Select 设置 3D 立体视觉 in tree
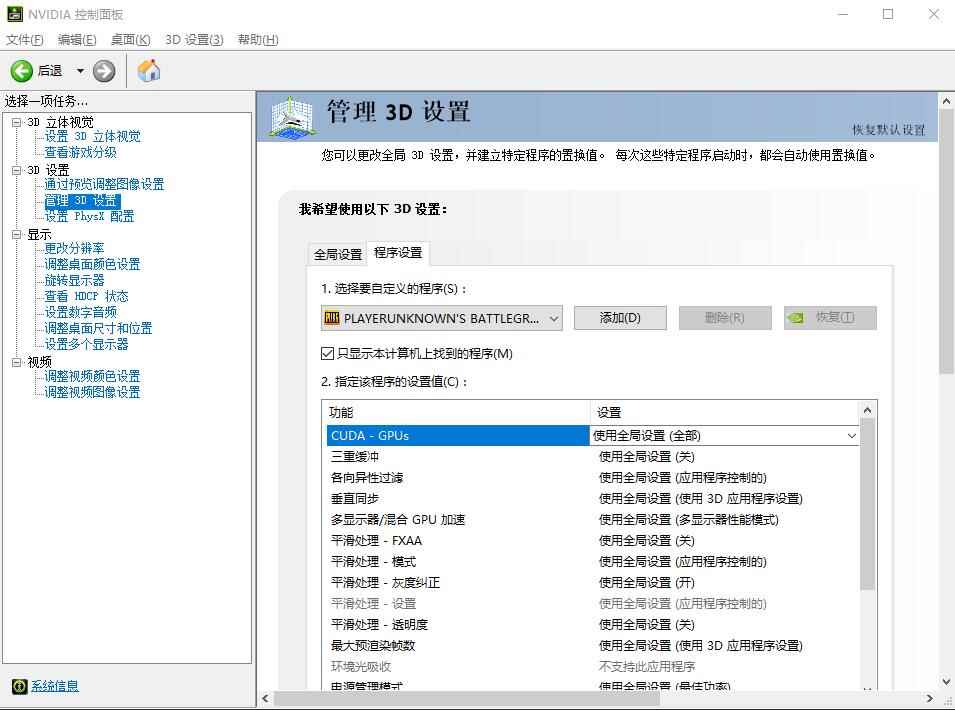Image resolution: width=955 pixels, height=710 pixels. tap(93, 136)
